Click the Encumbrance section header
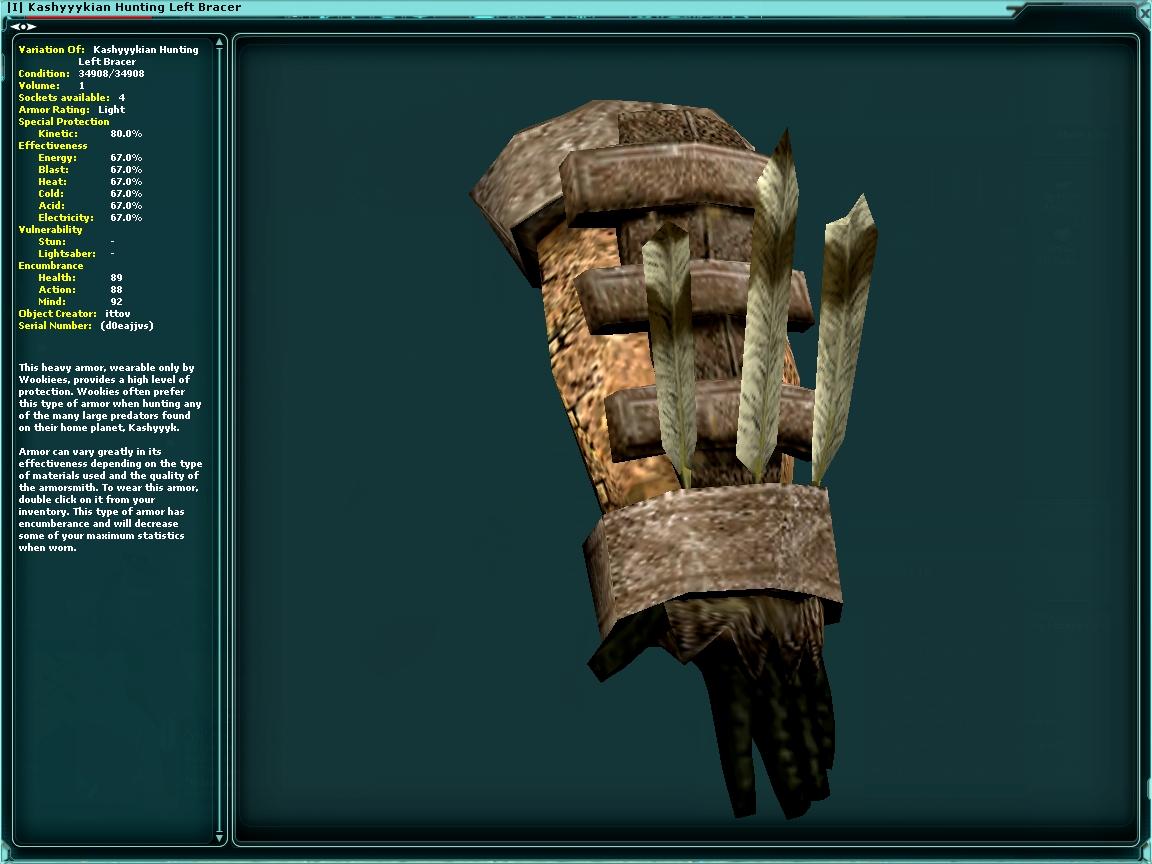Image resolution: width=1152 pixels, height=864 pixels. tap(51, 266)
